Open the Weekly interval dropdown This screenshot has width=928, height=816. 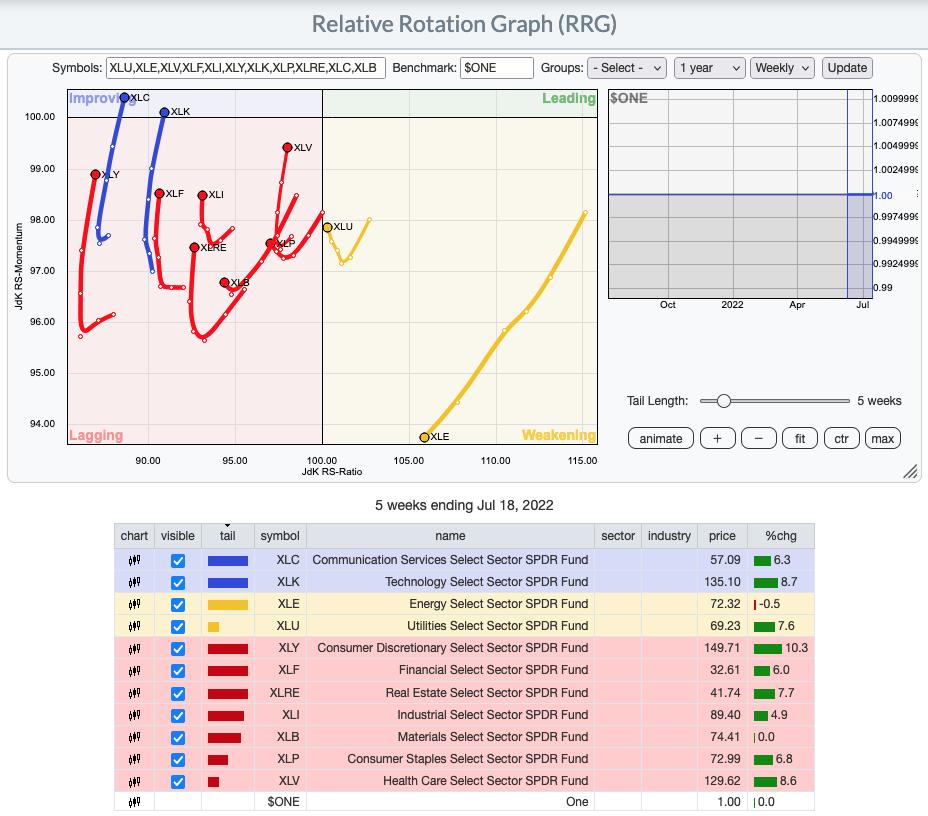coord(782,68)
